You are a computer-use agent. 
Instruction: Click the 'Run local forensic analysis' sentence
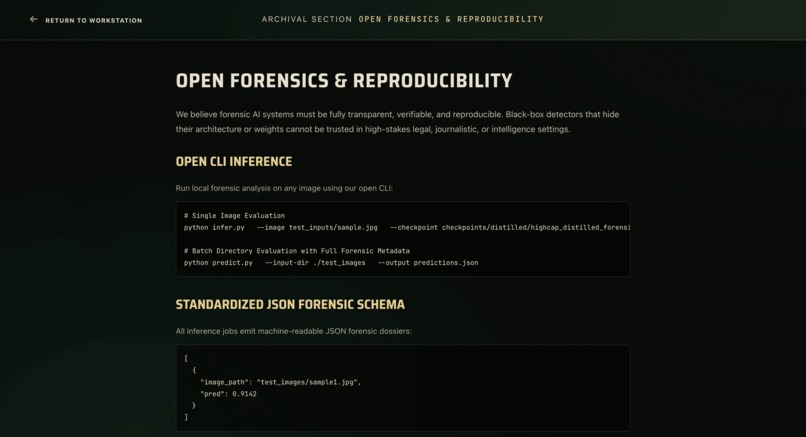pos(284,188)
